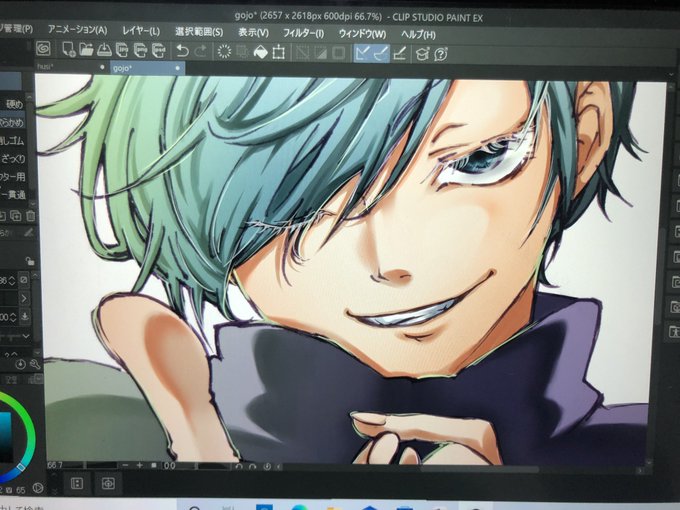The width and height of the screenshot is (680, 510).
Task: Open フィルター(I) menu
Action: coord(303,33)
